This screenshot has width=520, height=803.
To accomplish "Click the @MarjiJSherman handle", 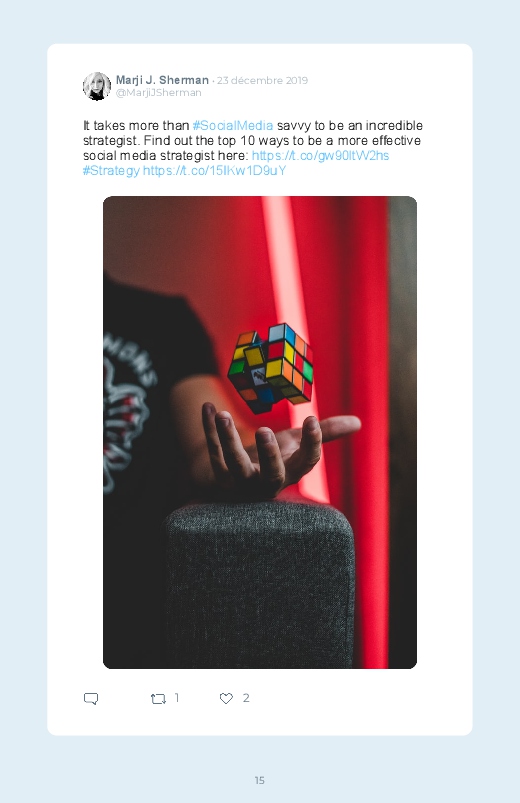I will [x=158, y=93].
